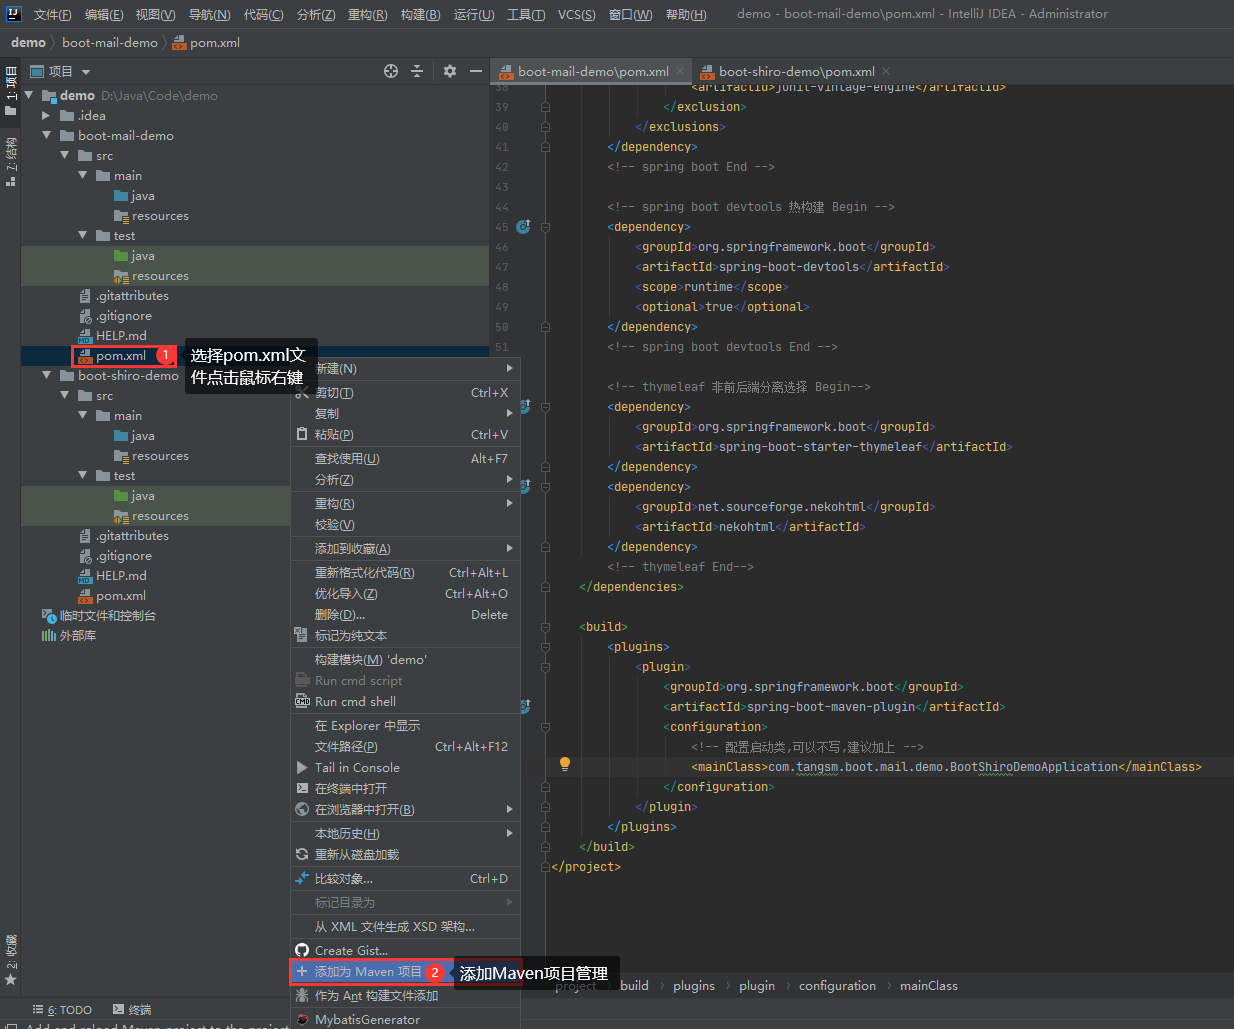The height and width of the screenshot is (1029, 1234).
Task: Click the yellow lightbulb intention icon
Action: coord(565,764)
